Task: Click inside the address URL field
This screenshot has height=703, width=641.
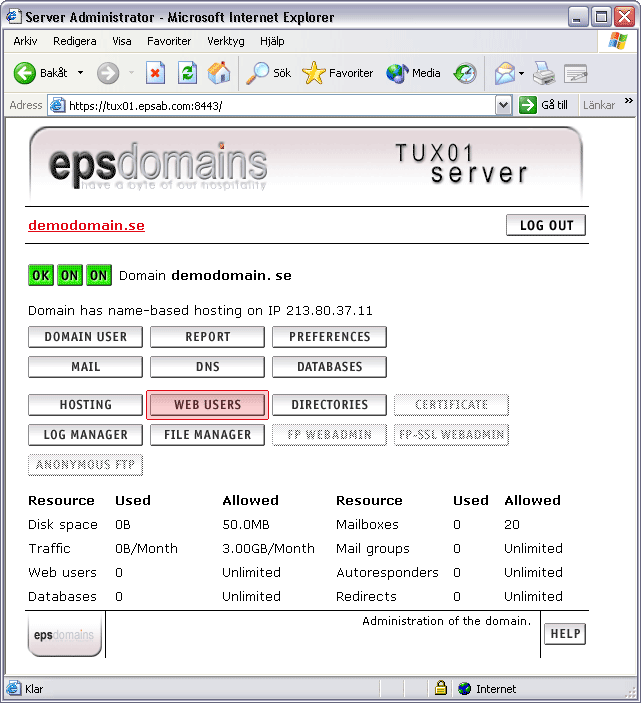Action: 280,105
